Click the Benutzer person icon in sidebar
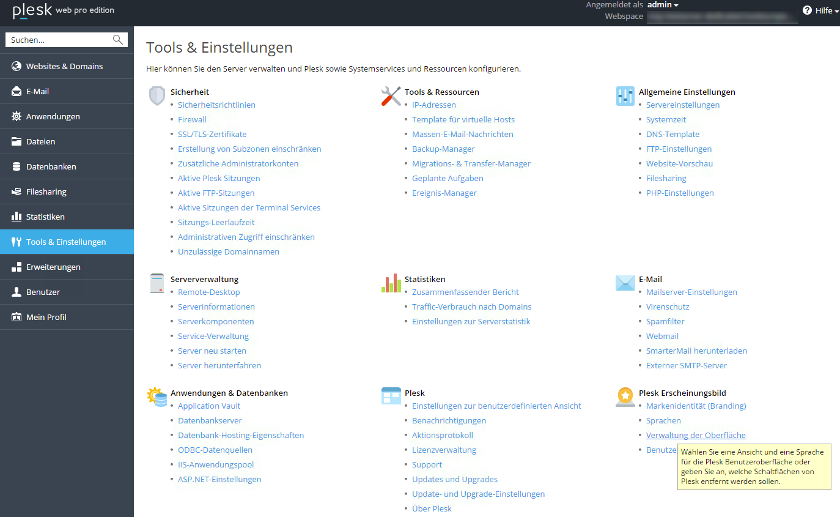 coord(17,292)
